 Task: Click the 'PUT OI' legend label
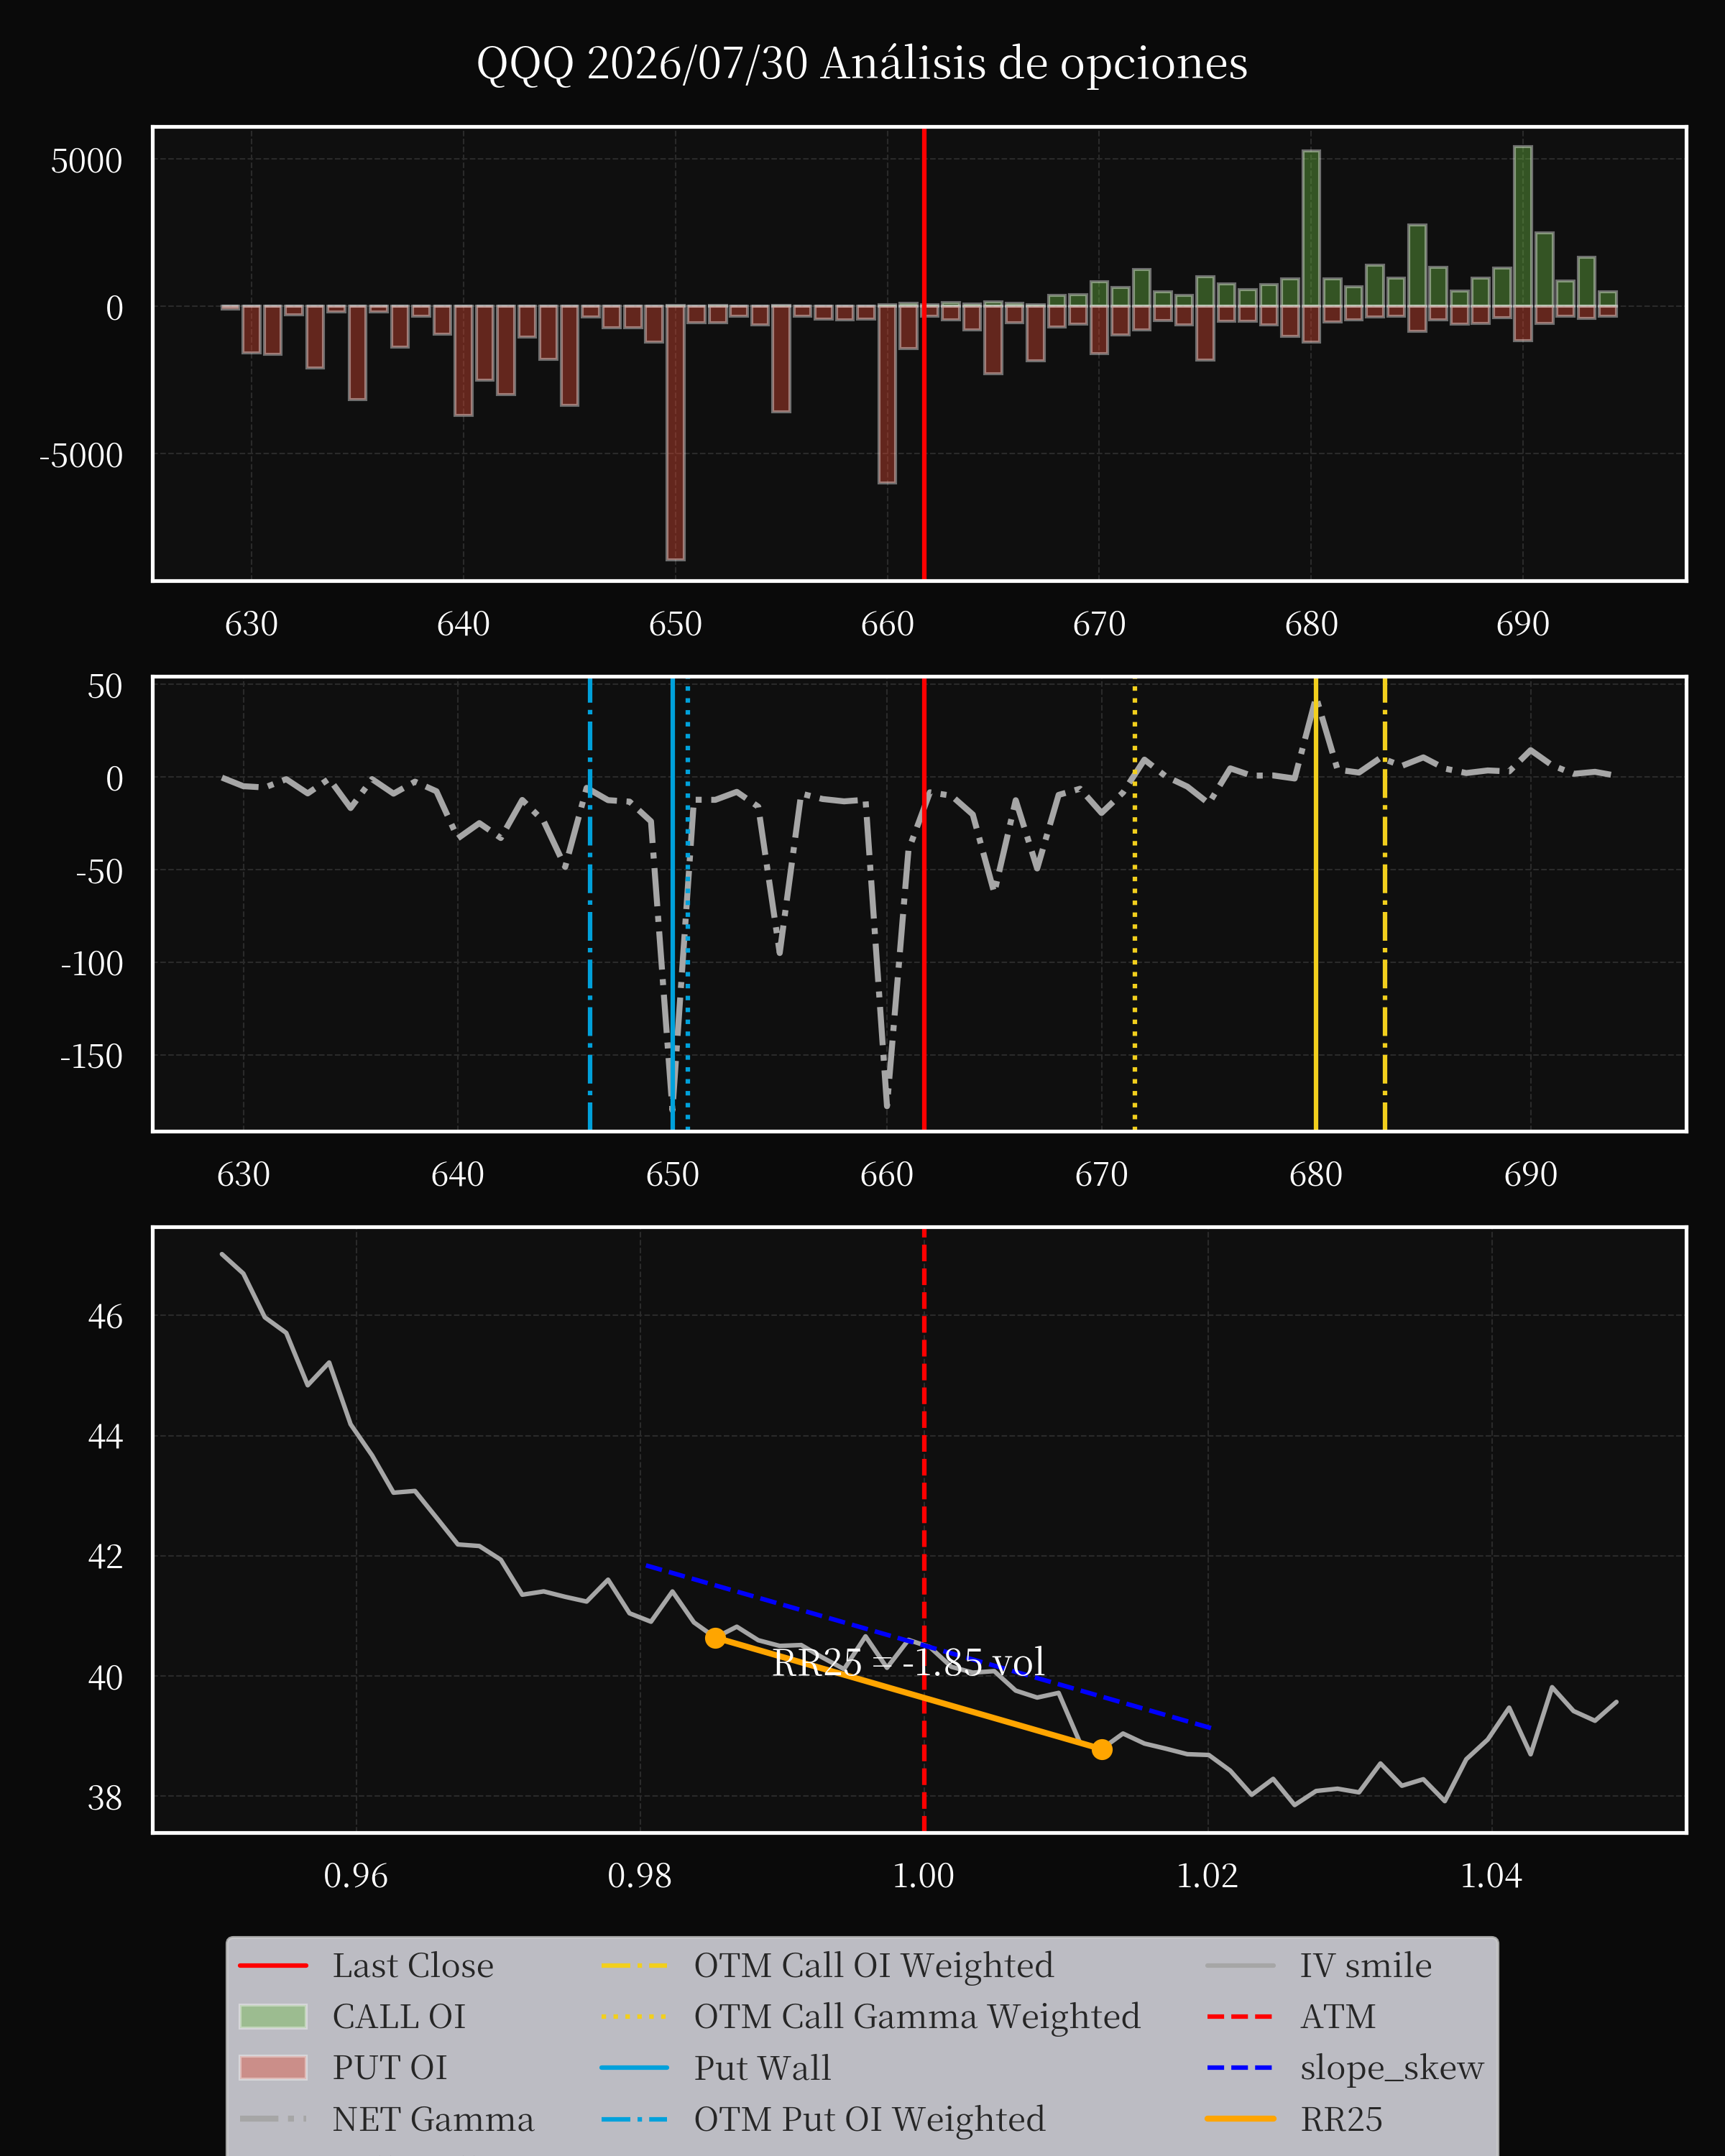click(390, 2067)
